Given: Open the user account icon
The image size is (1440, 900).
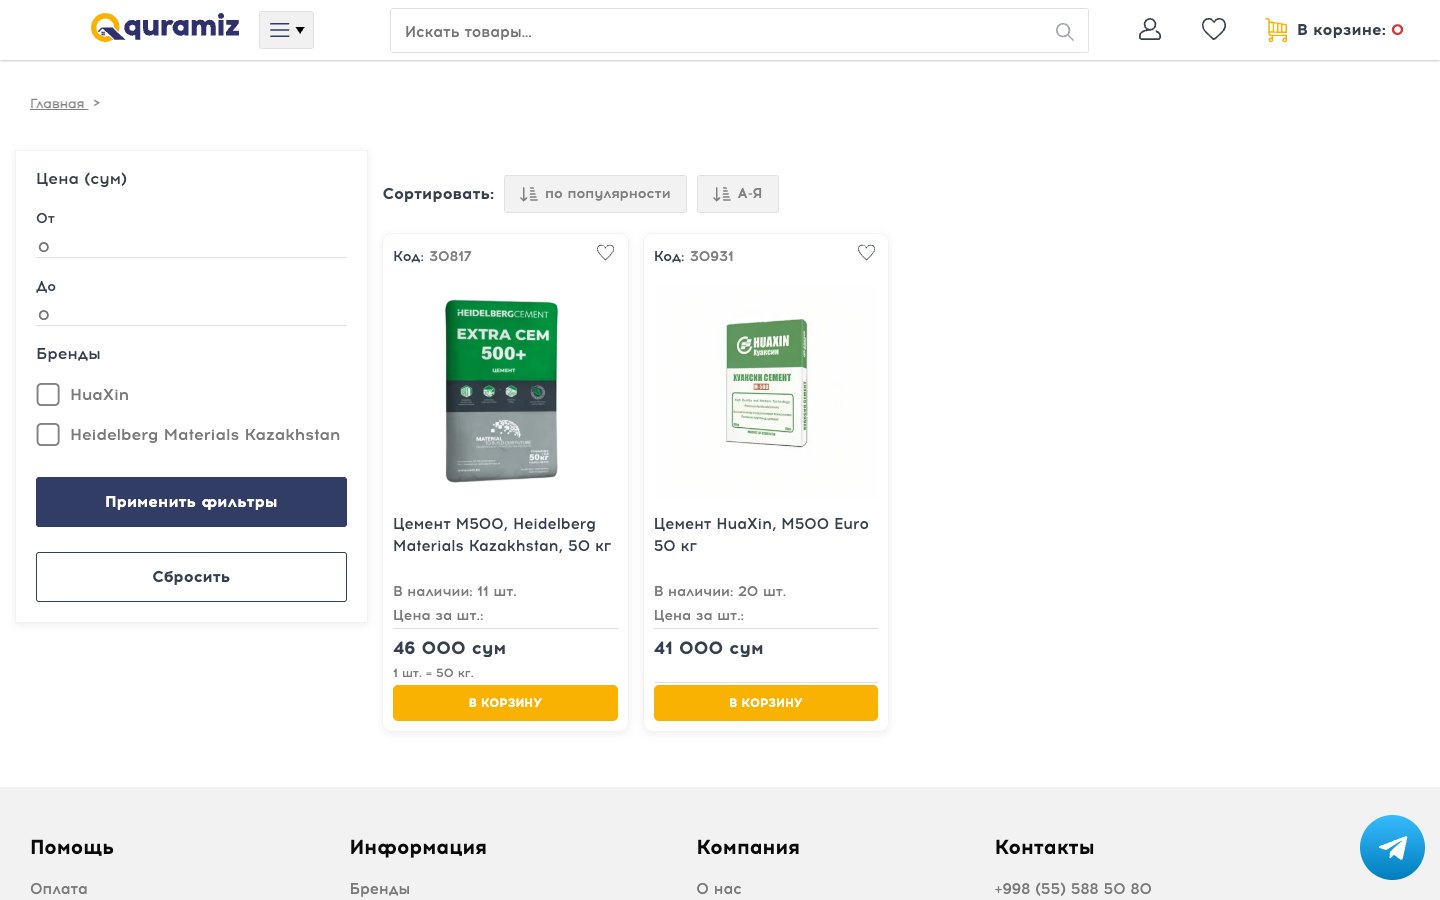Looking at the screenshot, I should coord(1150,29).
